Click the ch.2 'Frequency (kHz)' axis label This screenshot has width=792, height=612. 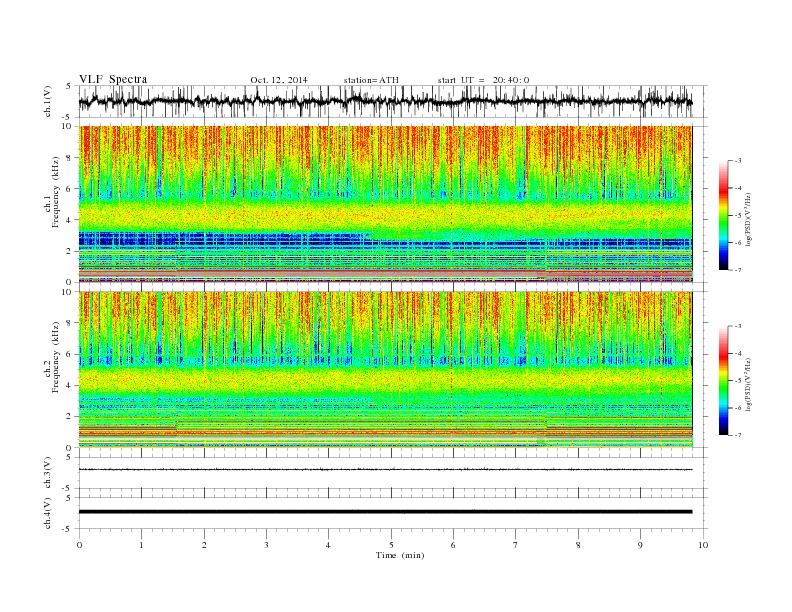[x=56, y=357]
